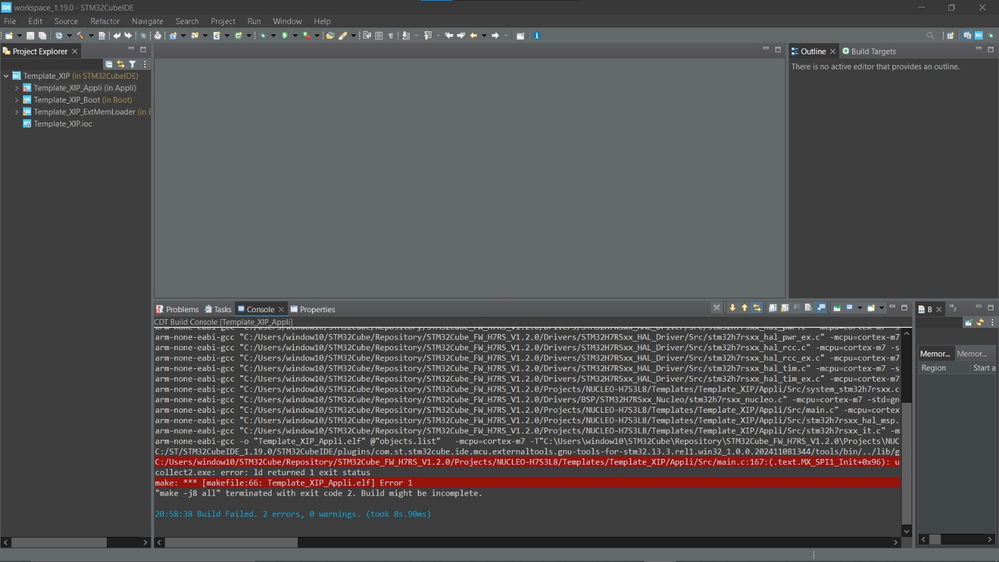Toggle Word Wrap in console toolbar

(x=797, y=308)
